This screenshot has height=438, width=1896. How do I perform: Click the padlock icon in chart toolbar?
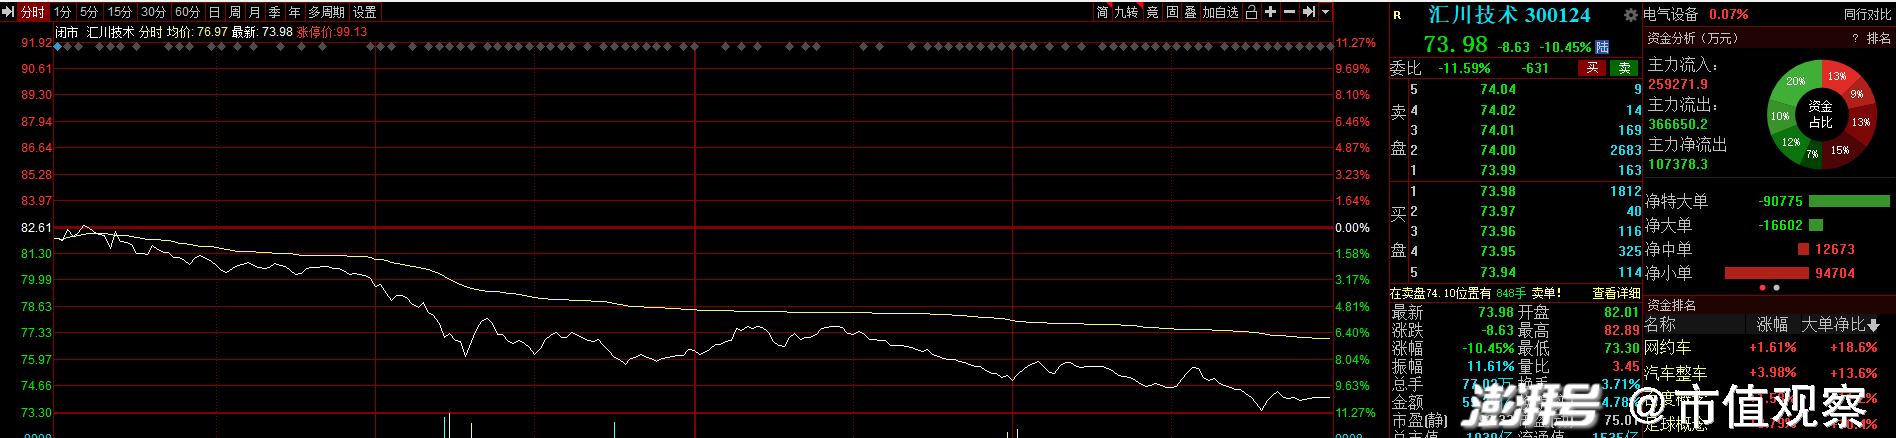(x=1251, y=12)
